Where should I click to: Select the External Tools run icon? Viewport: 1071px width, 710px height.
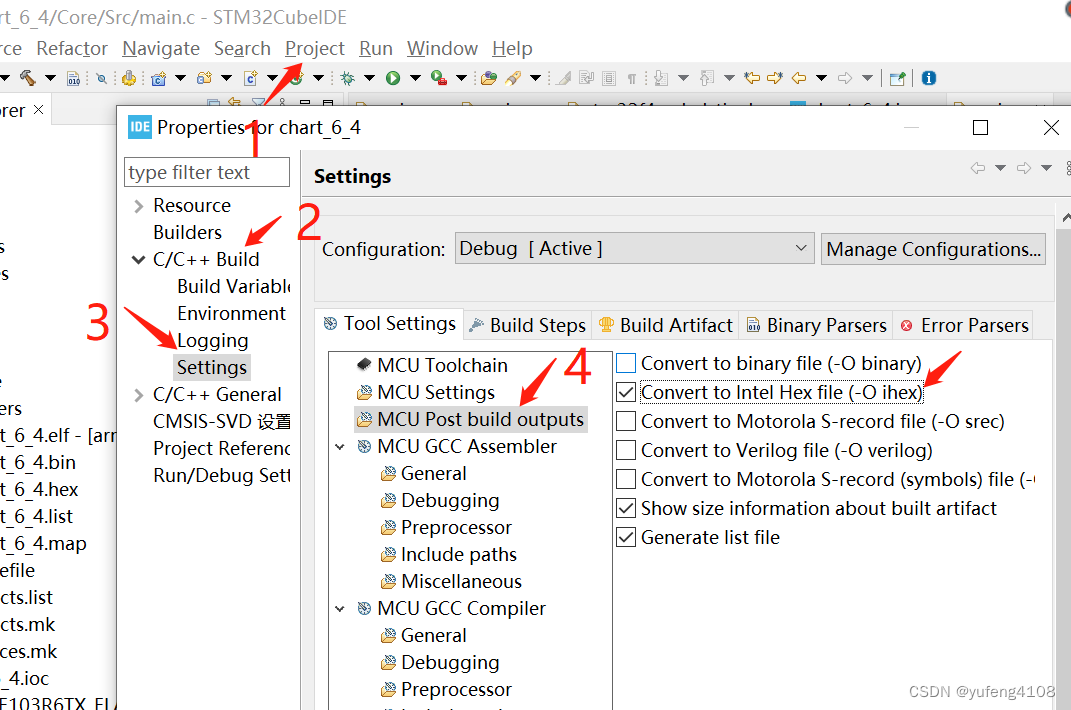438,77
